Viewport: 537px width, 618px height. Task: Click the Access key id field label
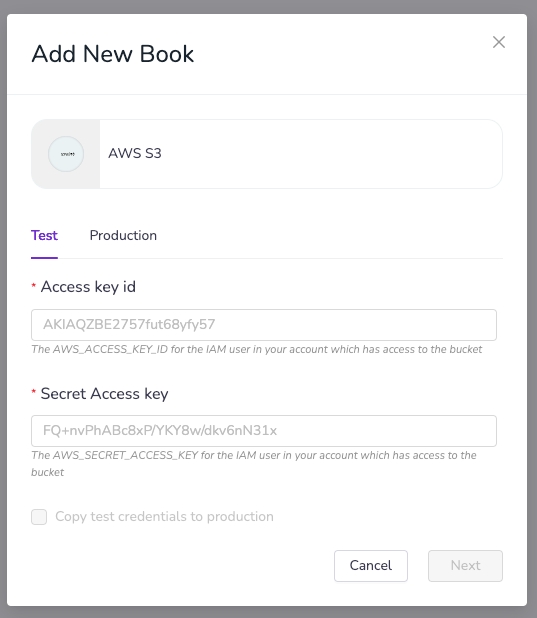[88, 287]
